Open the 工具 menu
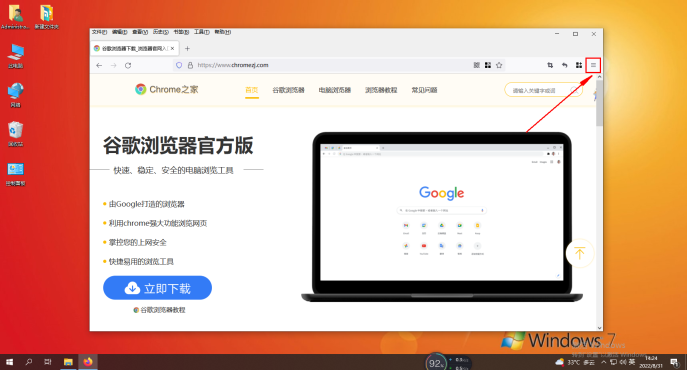Screen dimensions: 687x370 pyautogui.click(x=202, y=32)
